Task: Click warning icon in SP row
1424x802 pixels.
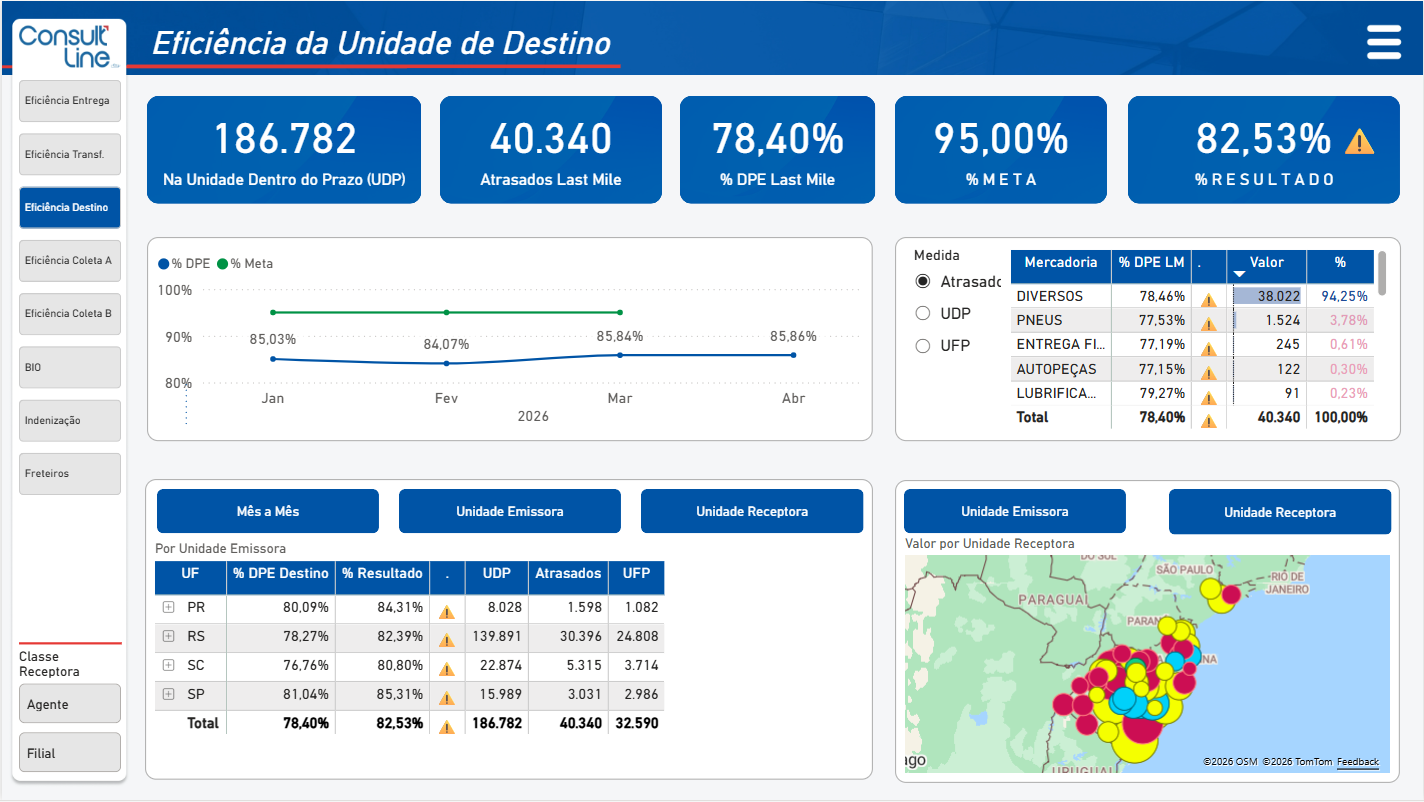Action: 447,698
